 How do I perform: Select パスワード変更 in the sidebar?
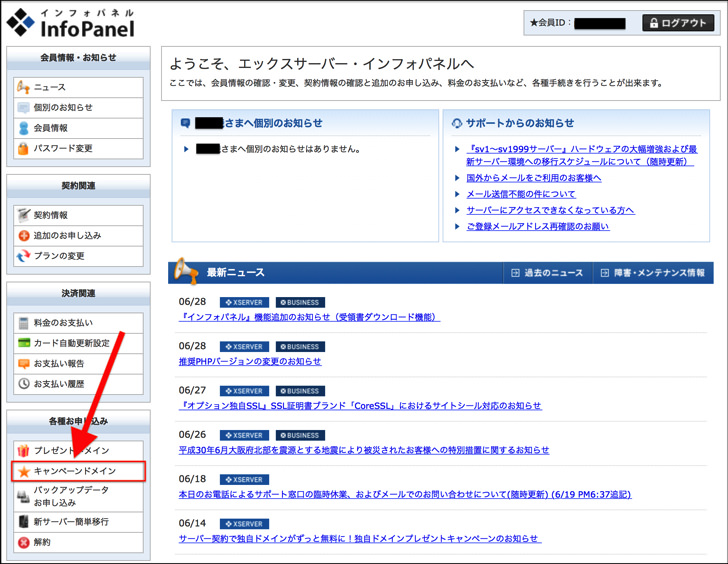coord(78,149)
